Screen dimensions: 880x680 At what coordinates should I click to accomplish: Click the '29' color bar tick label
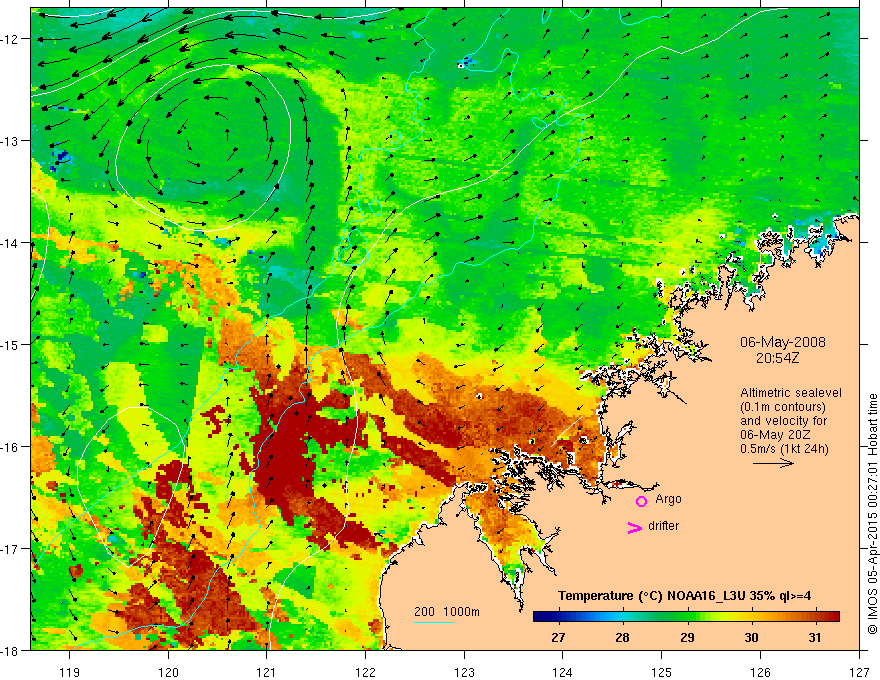(x=687, y=637)
